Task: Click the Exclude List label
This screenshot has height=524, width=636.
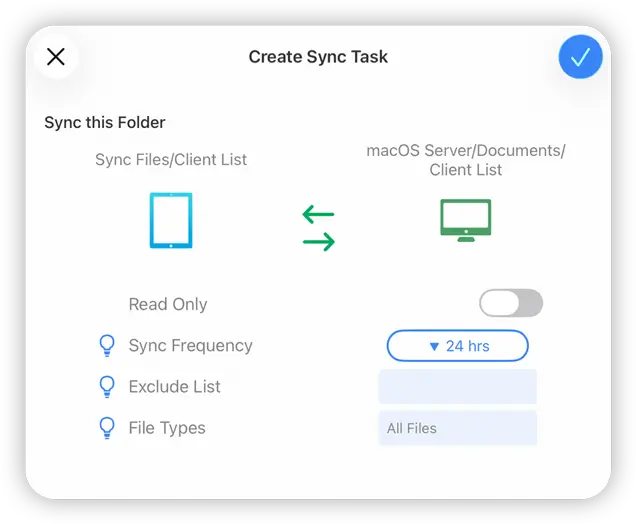Action: point(174,387)
